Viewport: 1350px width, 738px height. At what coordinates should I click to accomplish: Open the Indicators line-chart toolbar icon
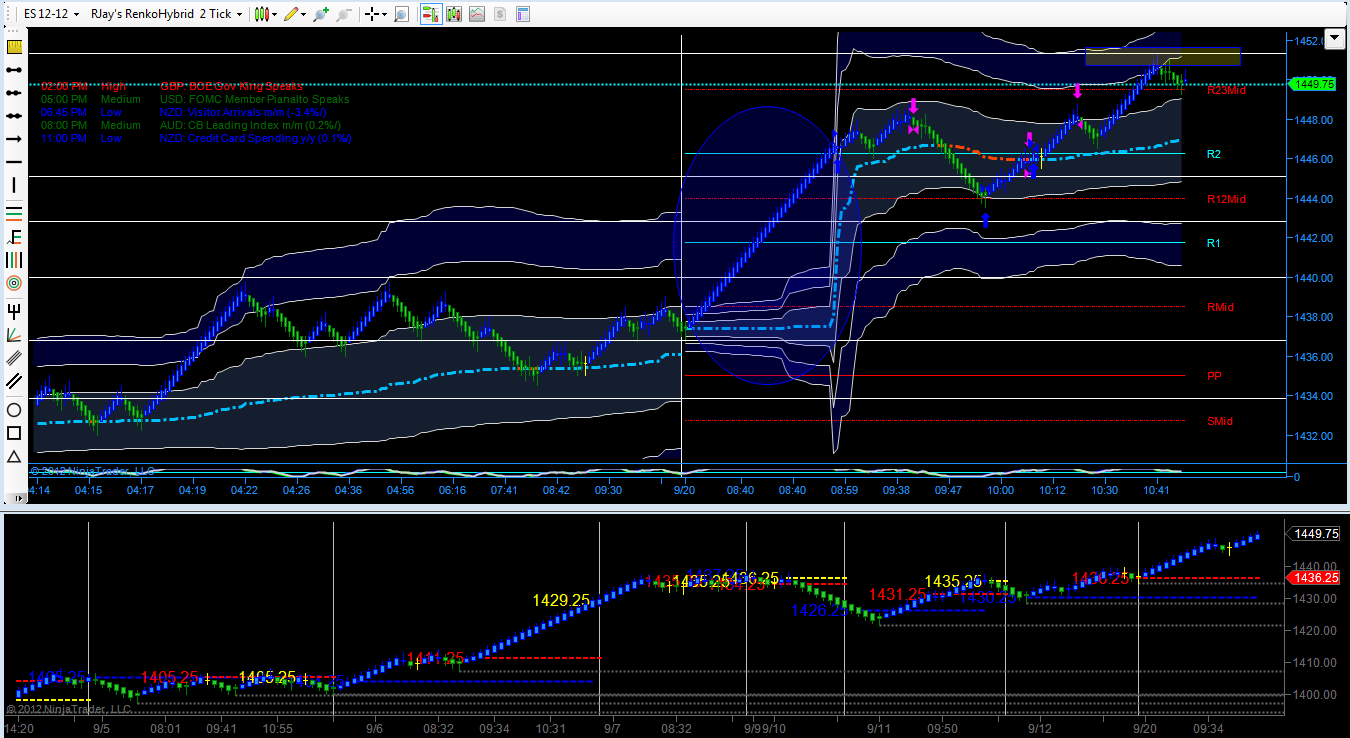(x=476, y=14)
